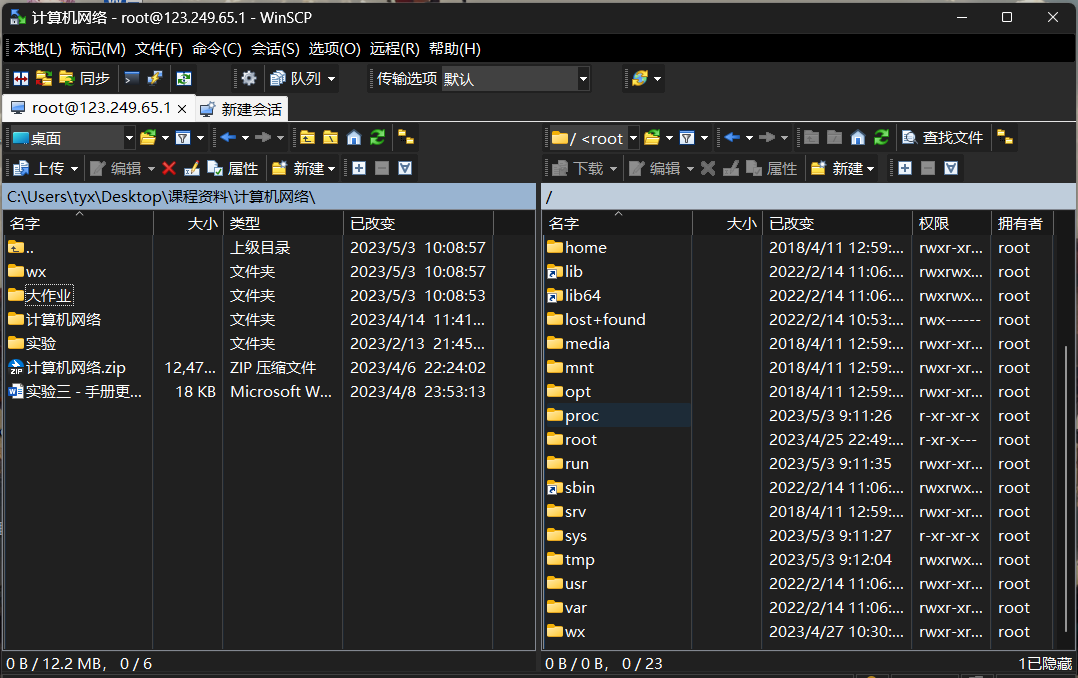This screenshot has height=678, width=1078.
Task: Delete selected local file red X
Action: [169, 168]
